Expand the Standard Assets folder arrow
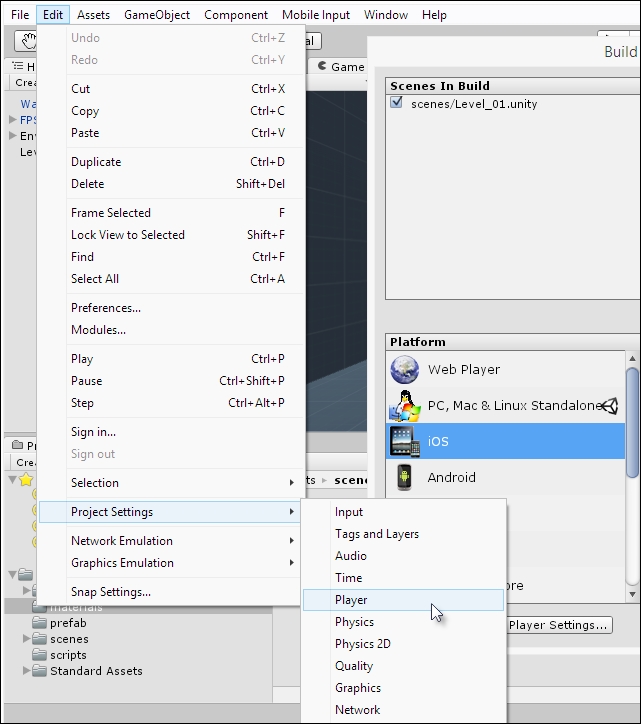641x724 pixels. (x=27, y=670)
